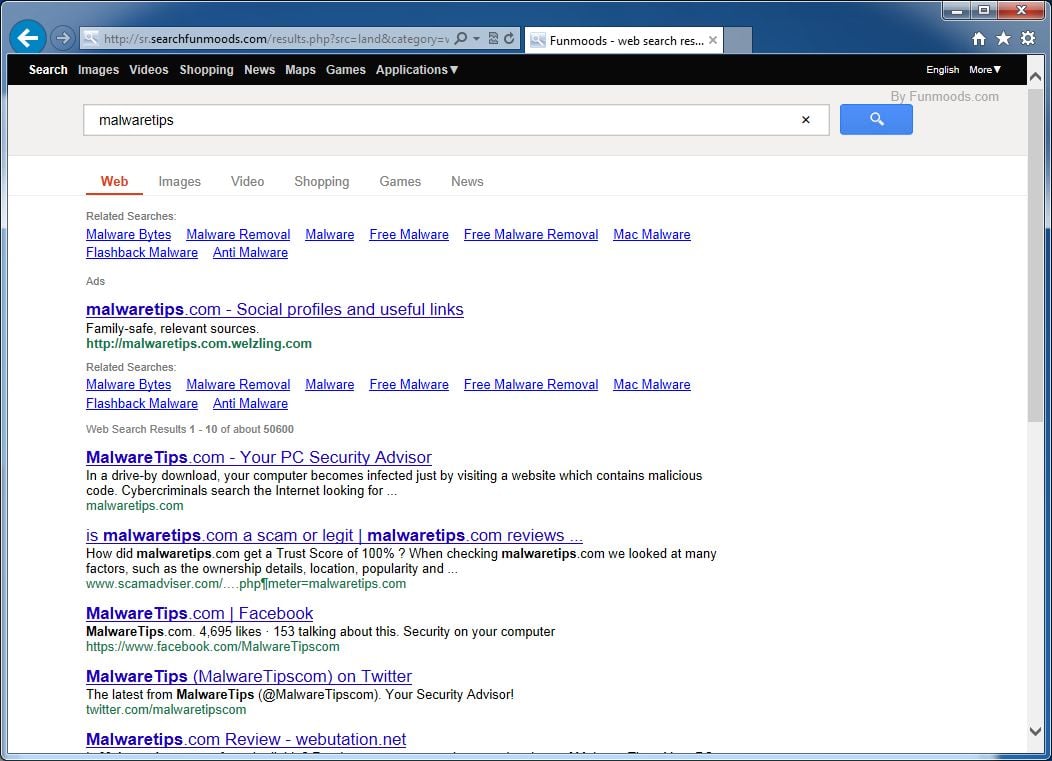Open News in the black navigation bar
Screen dimensions: 1052x761
[259, 69]
